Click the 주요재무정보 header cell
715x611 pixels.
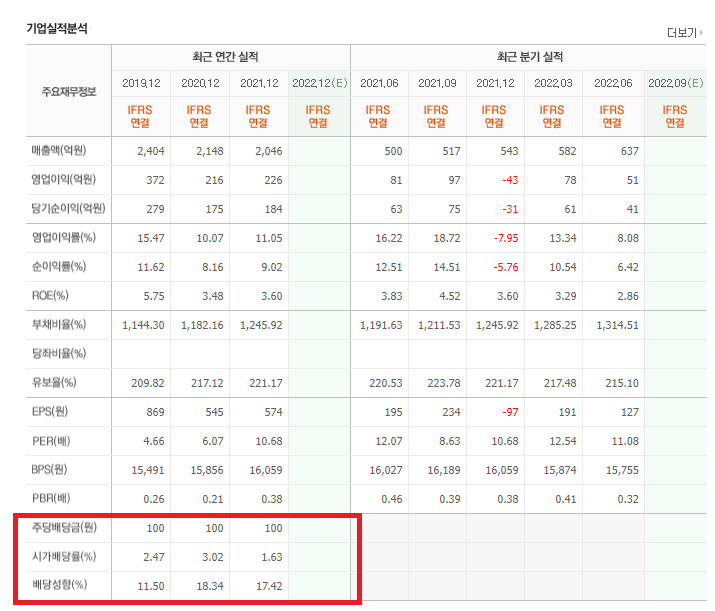click(x=69, y=92)
